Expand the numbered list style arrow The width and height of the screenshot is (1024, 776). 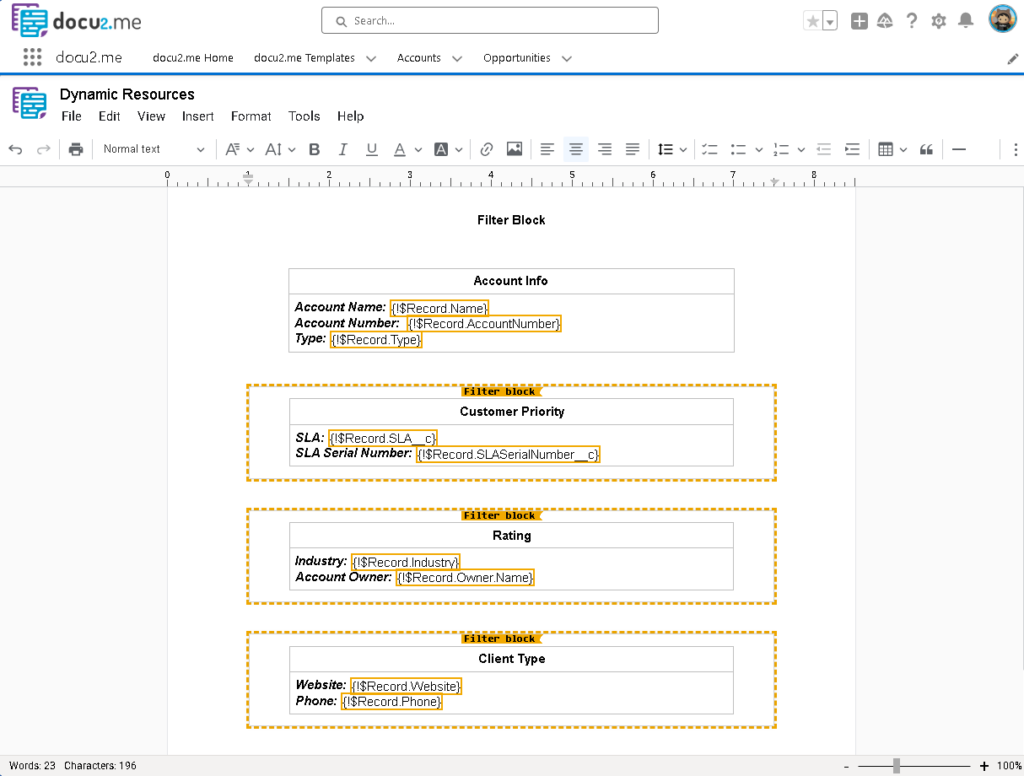coord(801,150)
